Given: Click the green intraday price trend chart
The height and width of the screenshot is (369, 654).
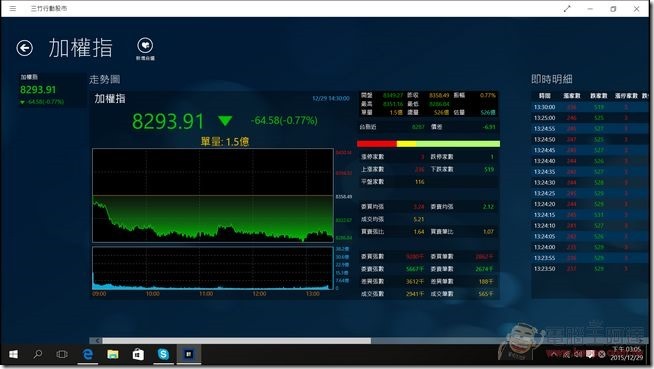Looking at the screenshot, I should click(x=213, y=195).
